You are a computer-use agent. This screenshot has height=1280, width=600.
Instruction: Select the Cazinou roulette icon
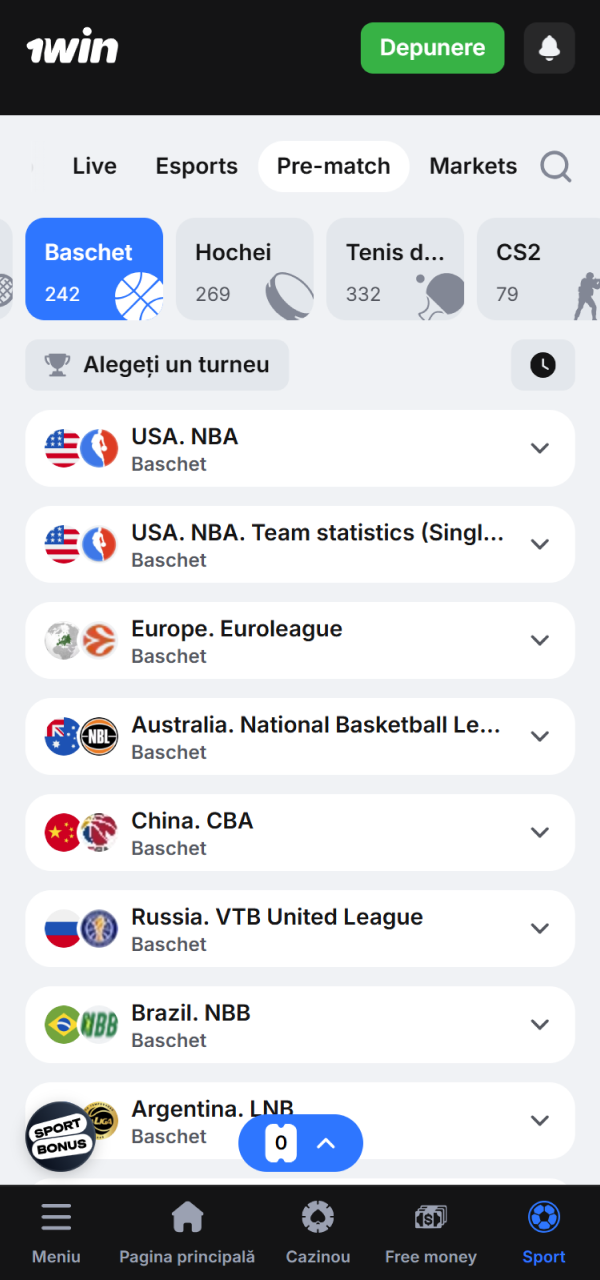[x=317, y=1216]
